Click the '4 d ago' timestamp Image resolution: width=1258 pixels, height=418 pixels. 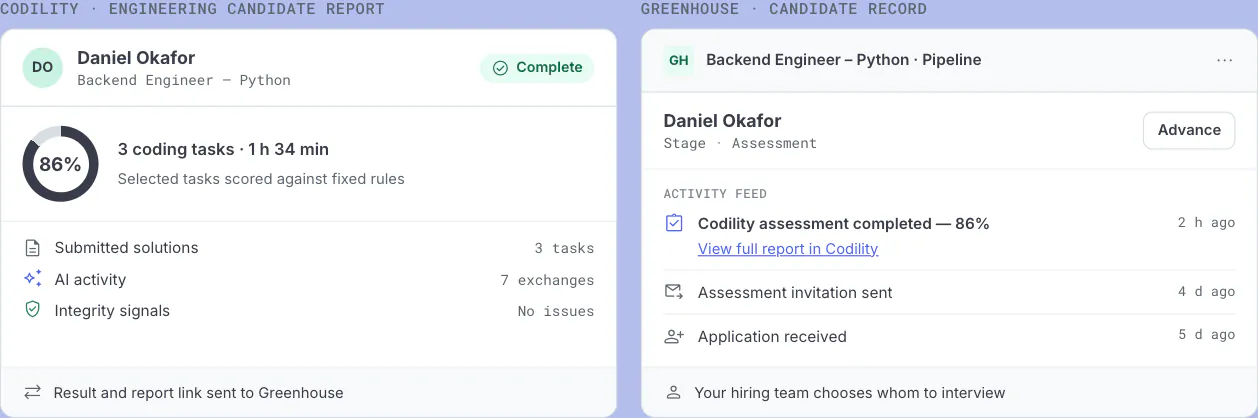click(x=1206, y=292)
